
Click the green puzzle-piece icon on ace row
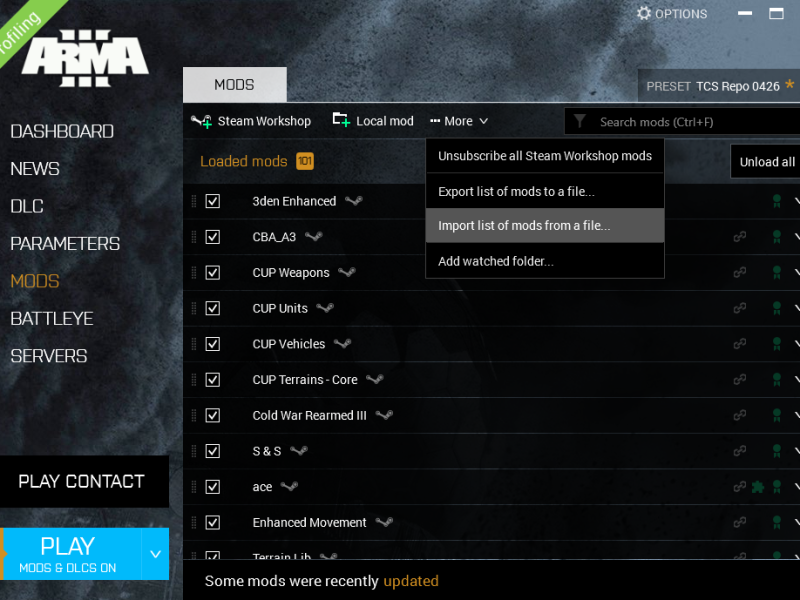[758, 487]
